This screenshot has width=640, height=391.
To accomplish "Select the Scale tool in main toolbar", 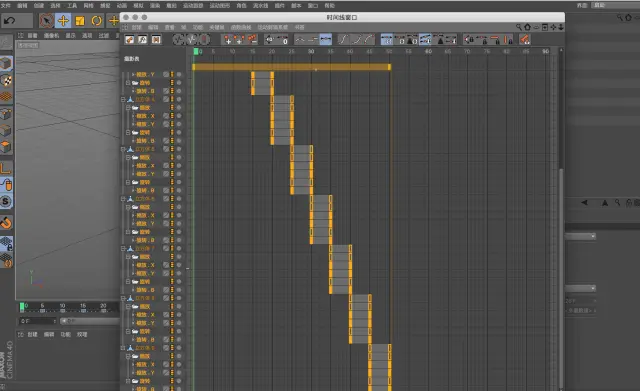I will point(80,20).
